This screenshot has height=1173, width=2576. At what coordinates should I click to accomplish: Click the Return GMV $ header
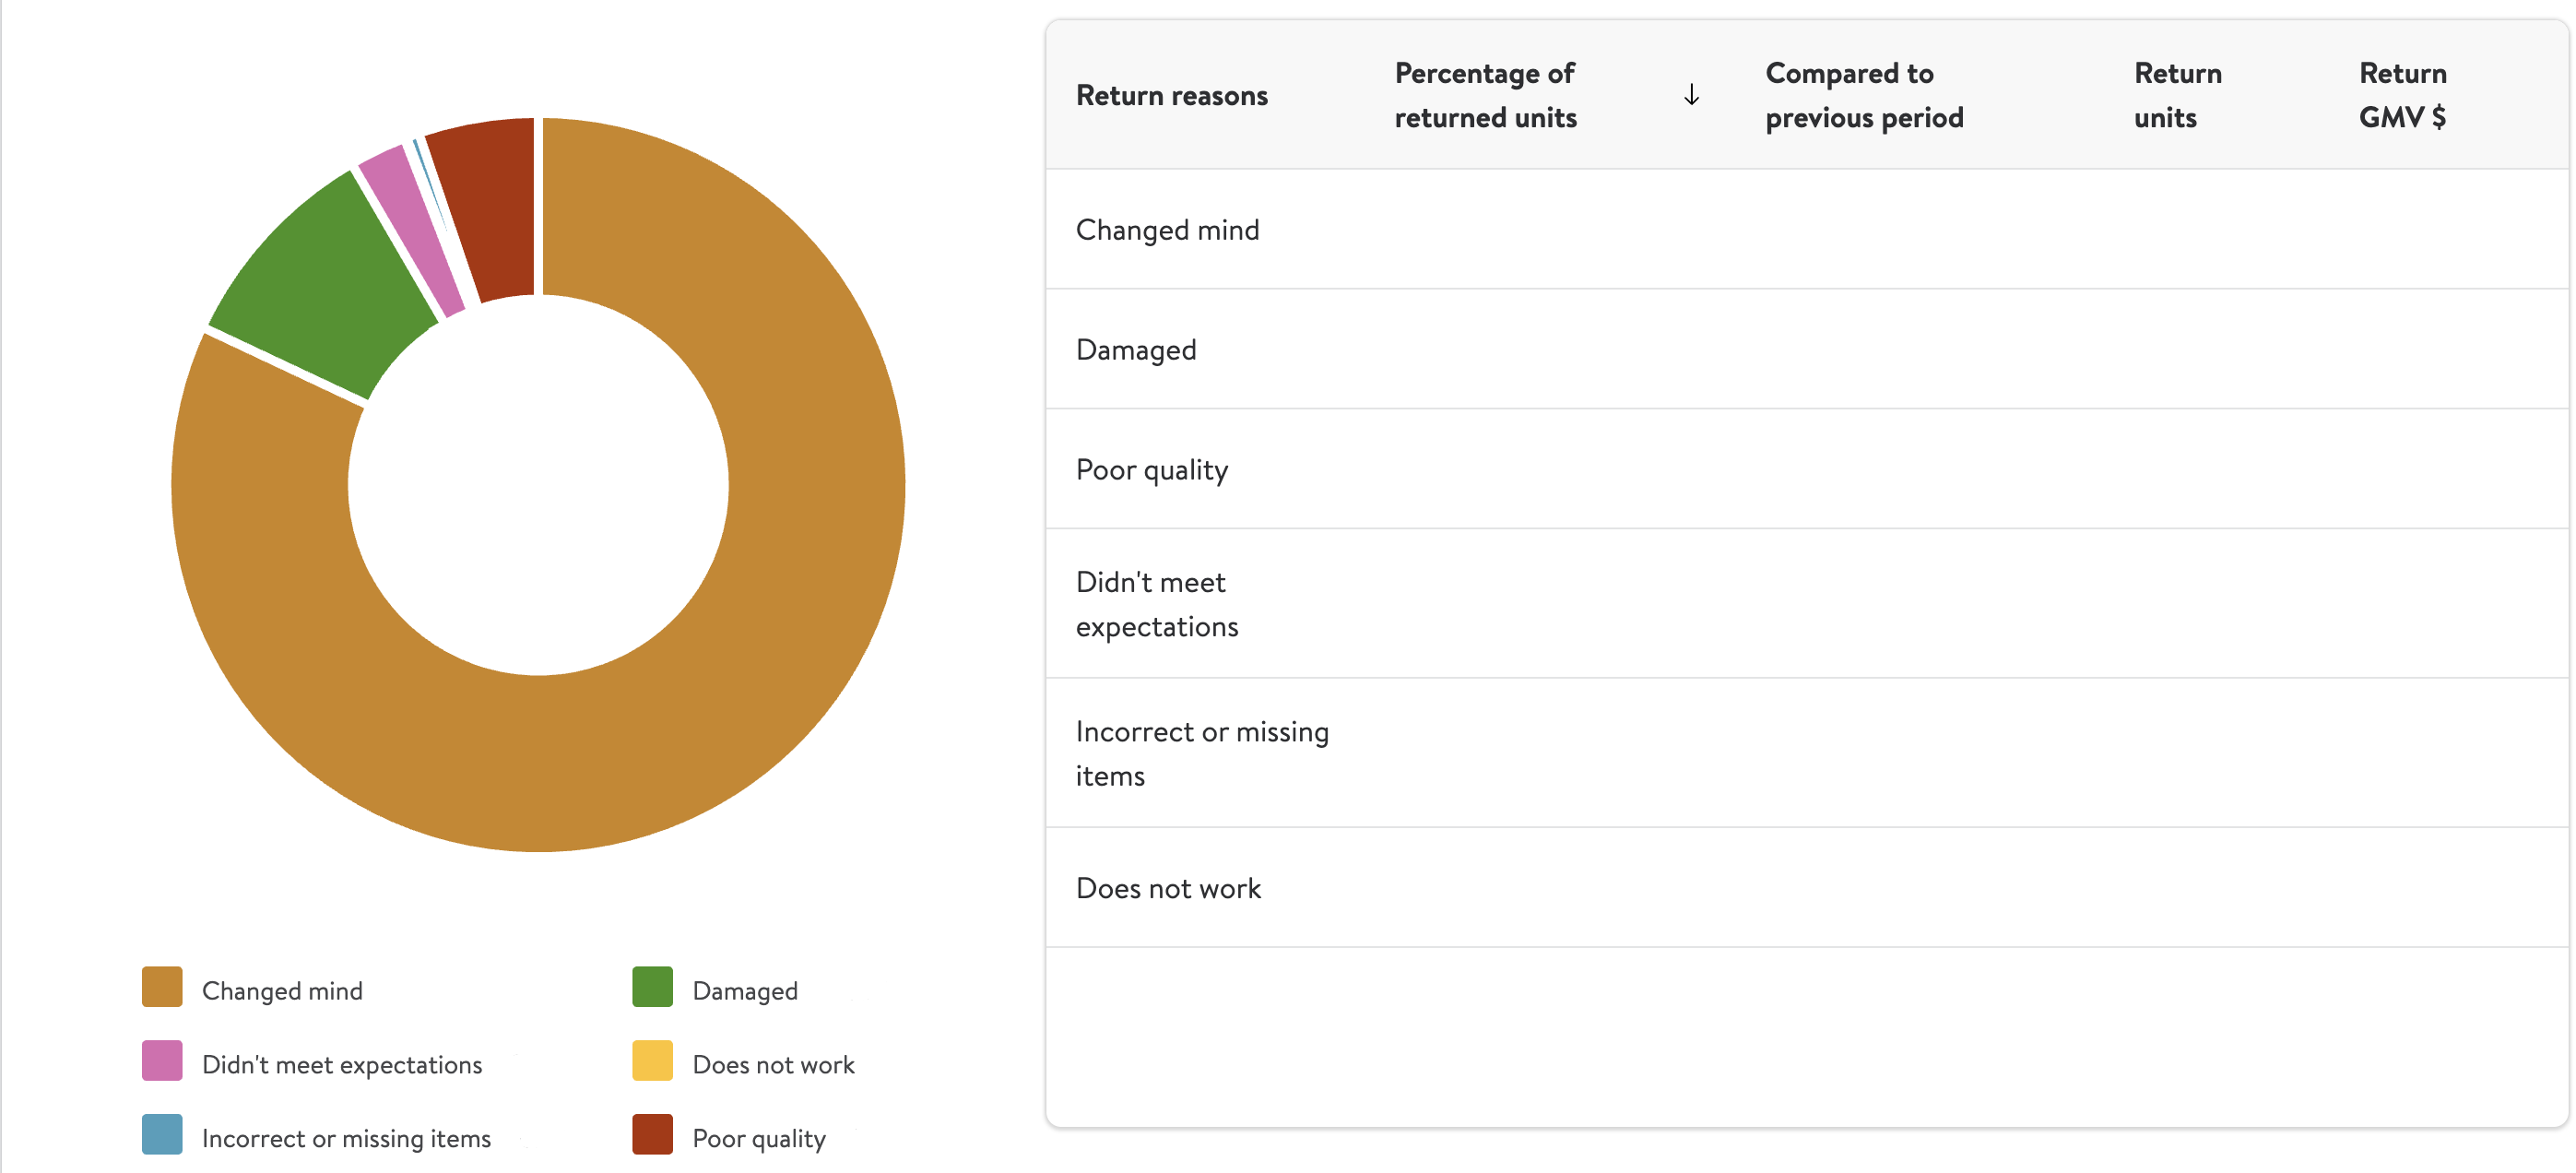pyautogui.click(x=2402, y=95)
